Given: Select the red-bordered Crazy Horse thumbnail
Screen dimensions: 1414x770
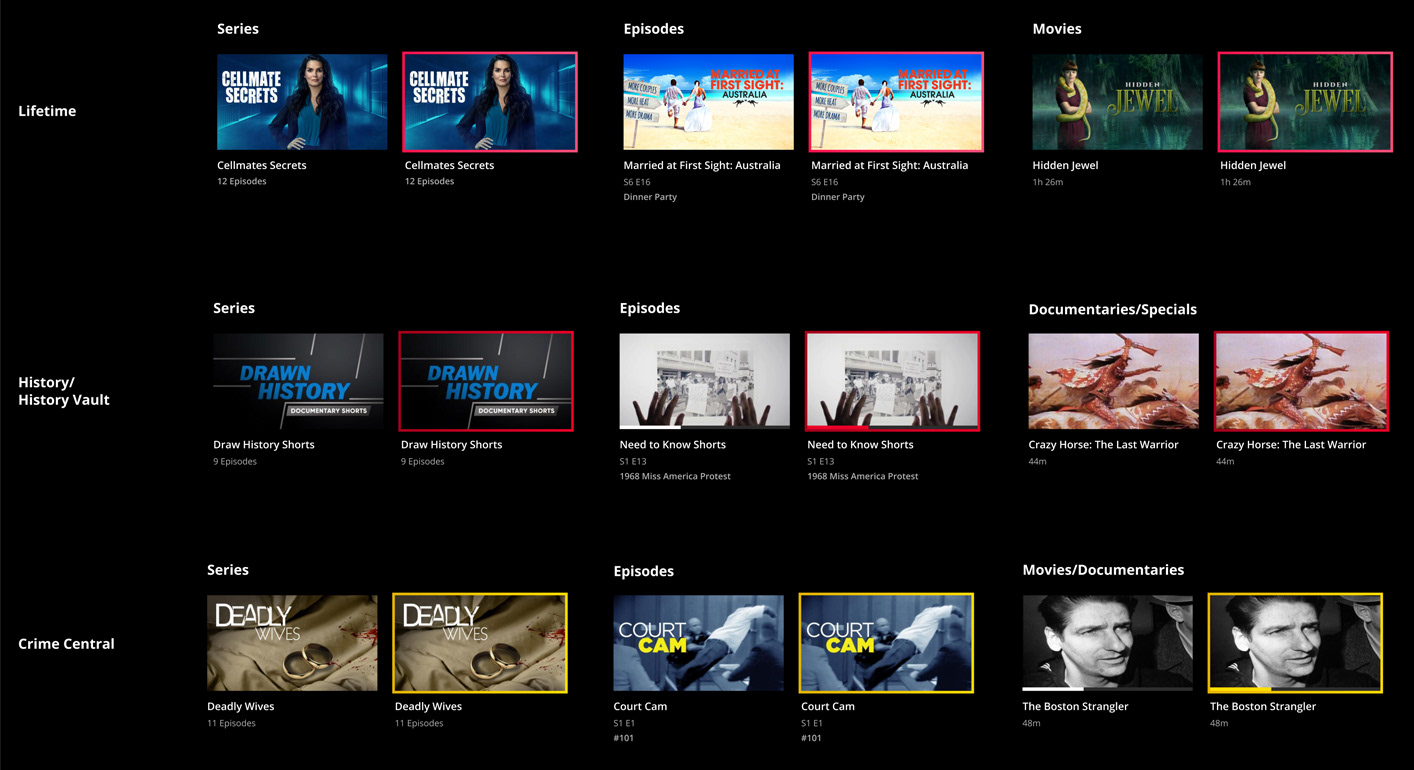Looking at the screenshot, I should coord(1301,381).
